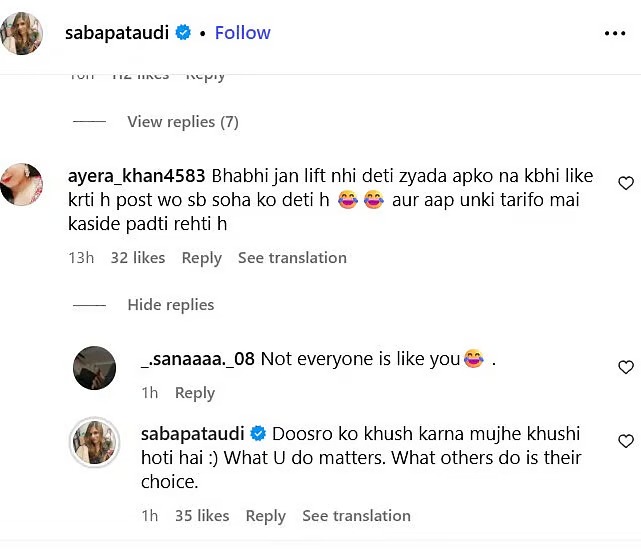Open ayera_khan4583 username link

point(136,176)
